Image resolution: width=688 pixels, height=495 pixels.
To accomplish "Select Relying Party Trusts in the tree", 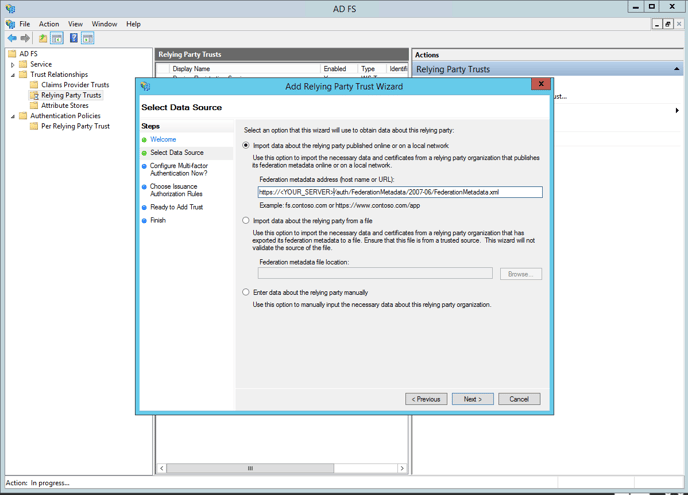I will coord(71,95).
